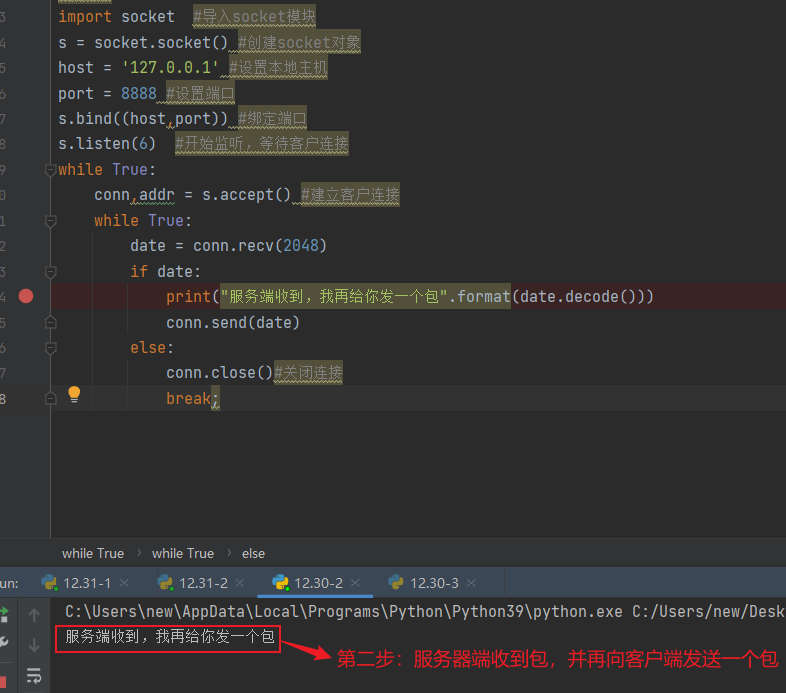The height and width of the screenshot is (693, 786).
Task: Click console output '服务端收到，我再给你发一个包'
Action: coord(170,637)
